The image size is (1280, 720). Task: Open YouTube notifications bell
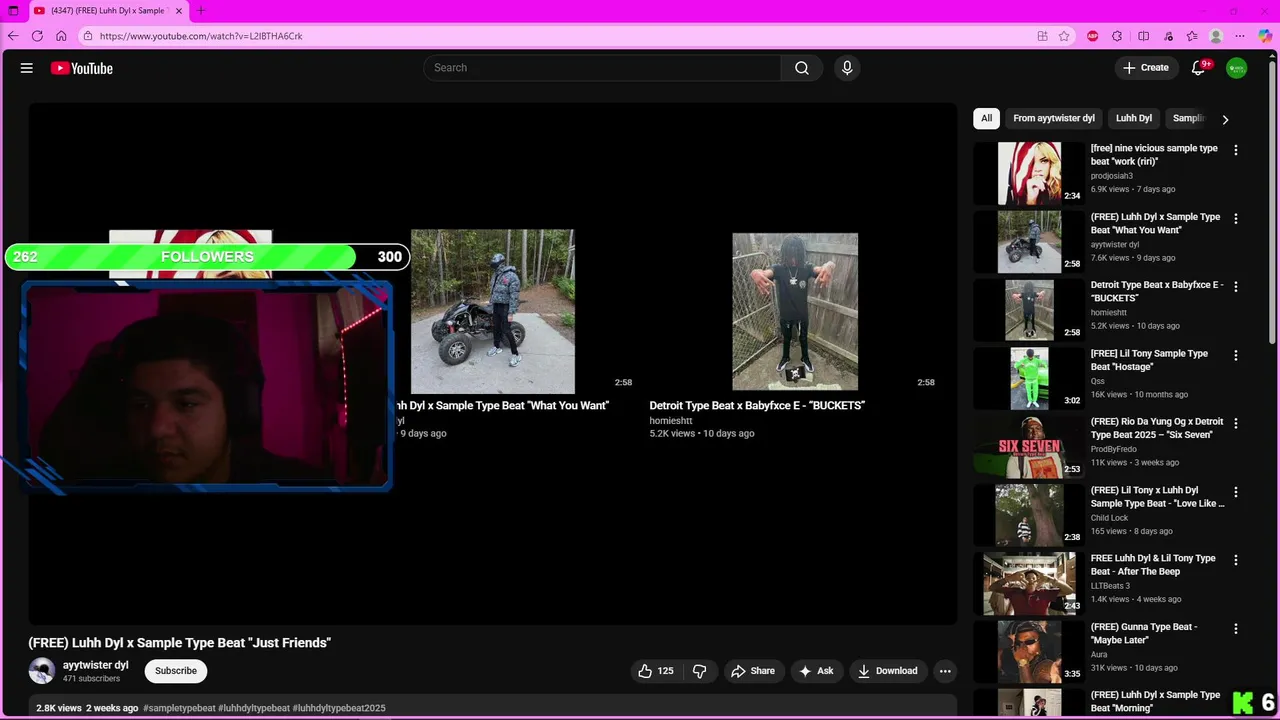click(1198, 68)
